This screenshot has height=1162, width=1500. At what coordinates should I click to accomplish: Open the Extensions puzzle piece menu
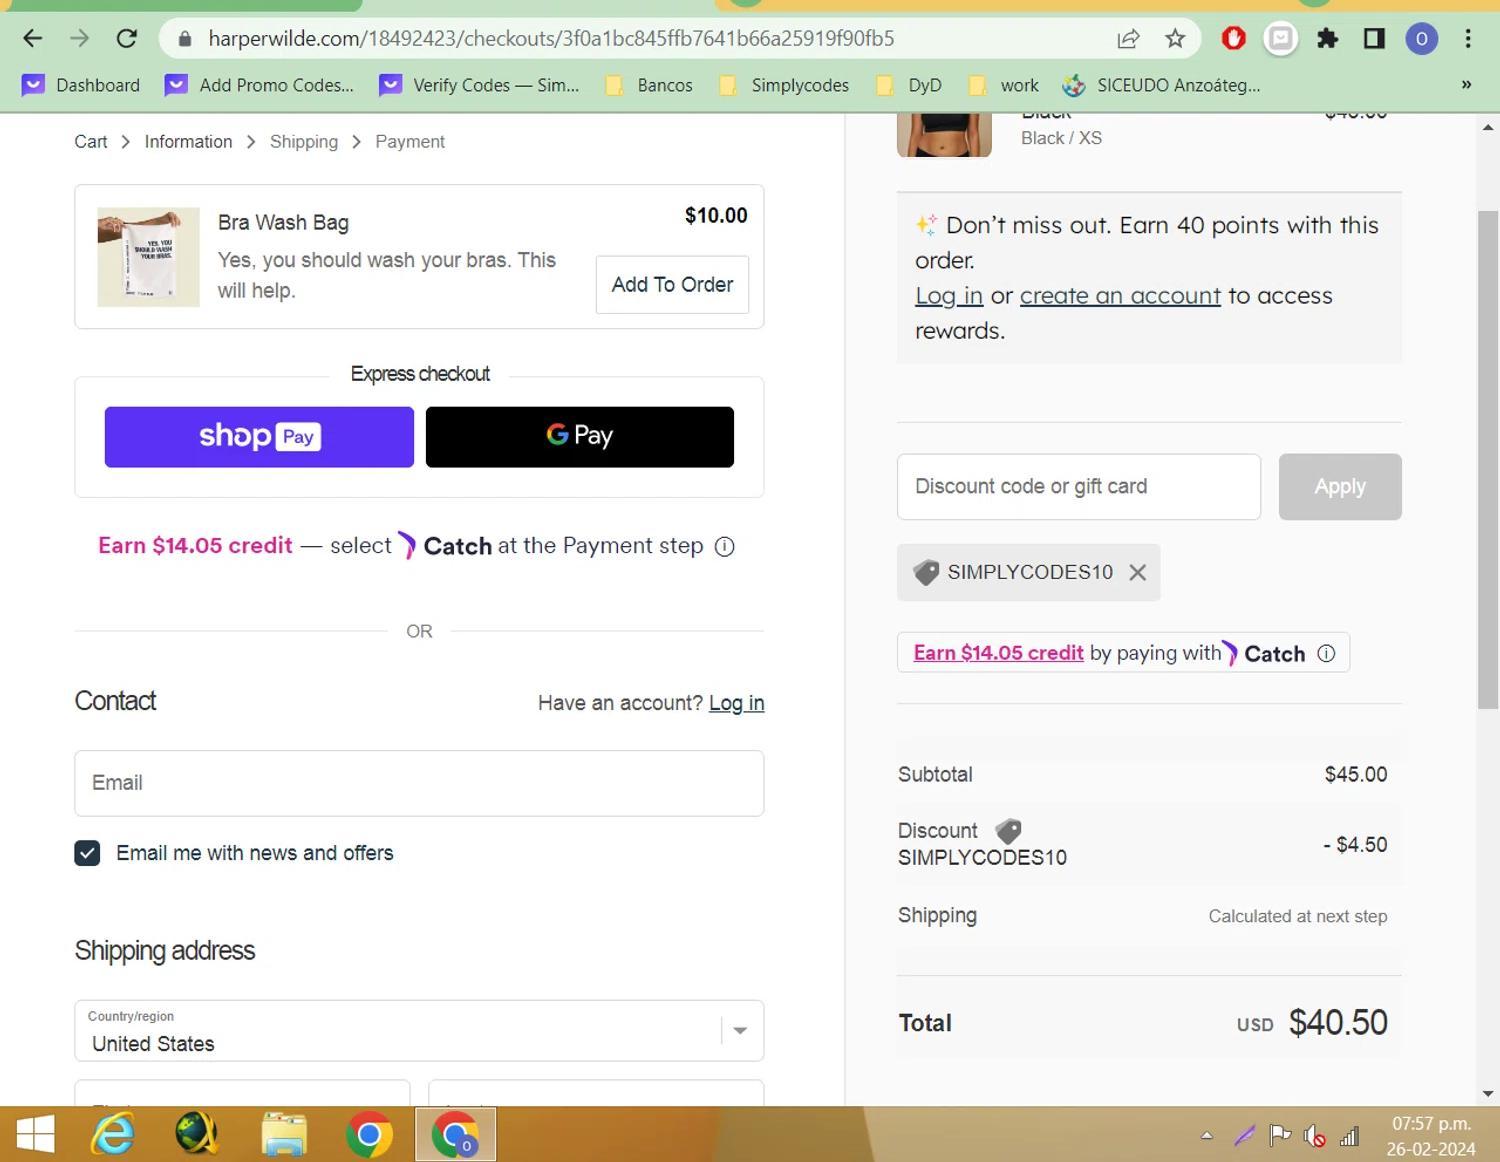click(x=1327, y=39)
